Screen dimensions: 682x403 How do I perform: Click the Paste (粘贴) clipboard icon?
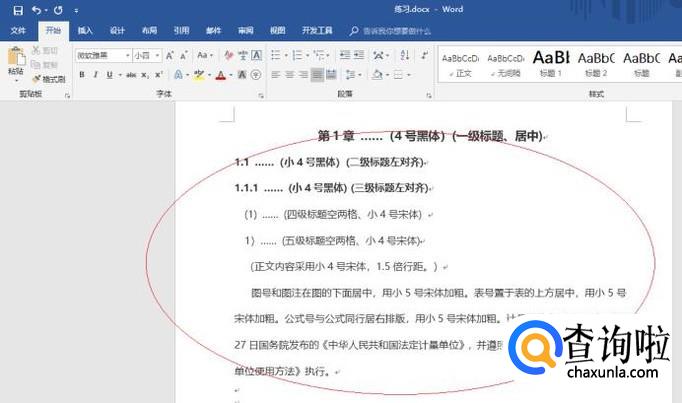click(15, 58)
